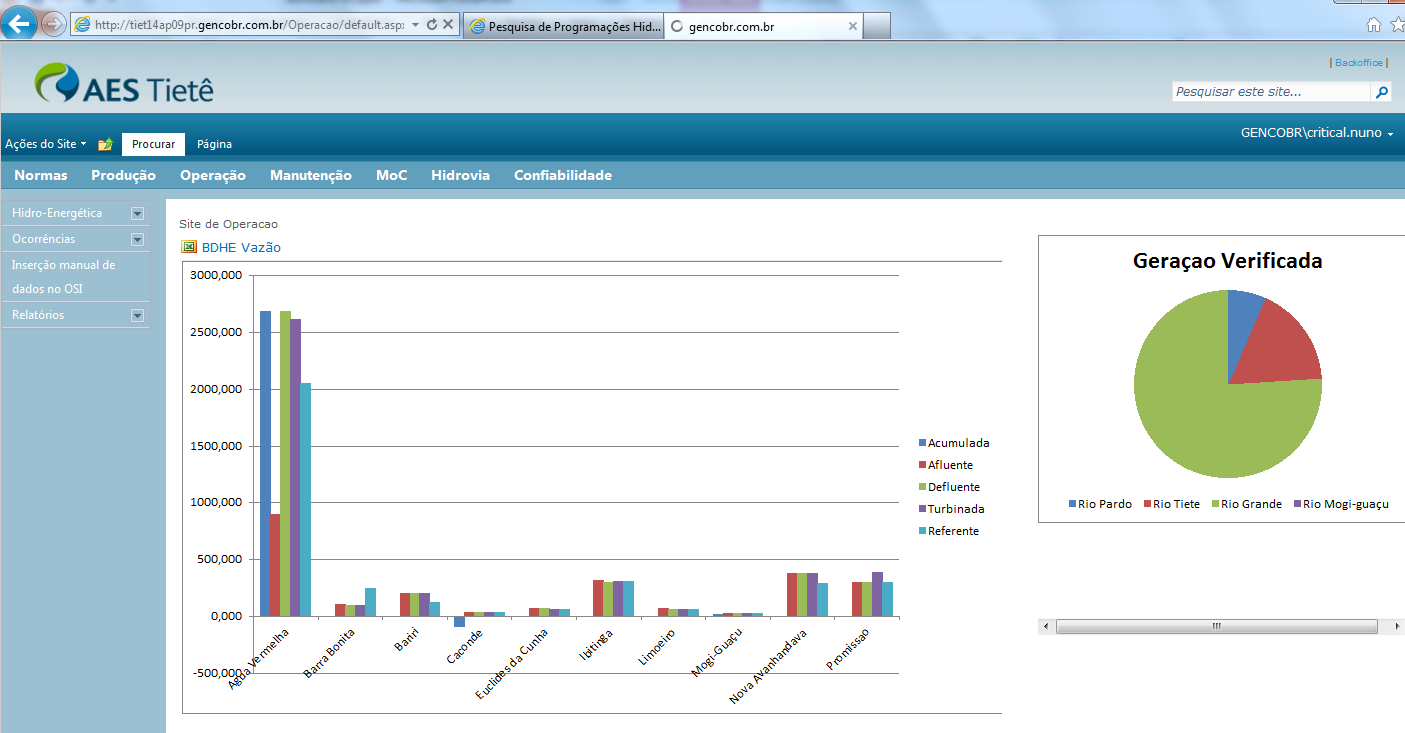Select the Página ribbon tab
Image resolution: width=1405 pixels, height=733 pixels.
coord(214,144)
